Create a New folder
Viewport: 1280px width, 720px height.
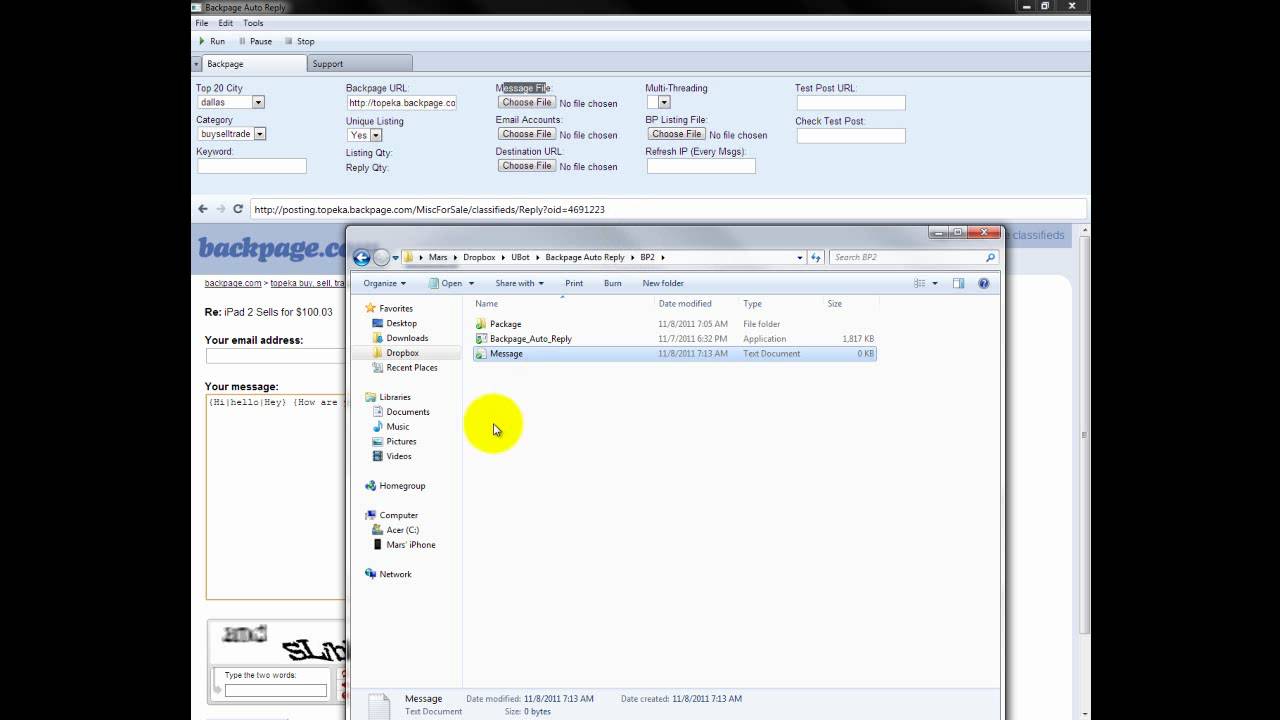pos(663,283)
